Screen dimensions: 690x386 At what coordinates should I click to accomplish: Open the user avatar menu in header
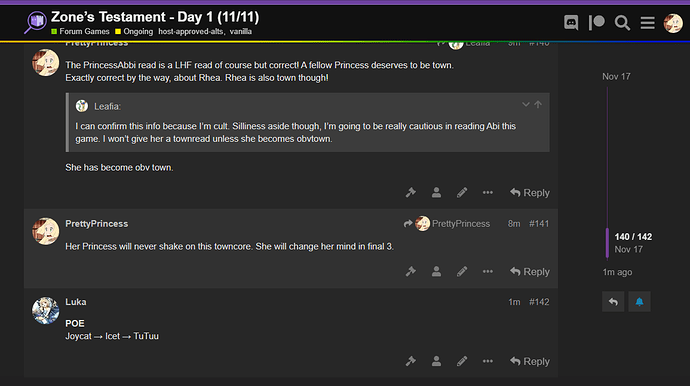tap(673, 23)
